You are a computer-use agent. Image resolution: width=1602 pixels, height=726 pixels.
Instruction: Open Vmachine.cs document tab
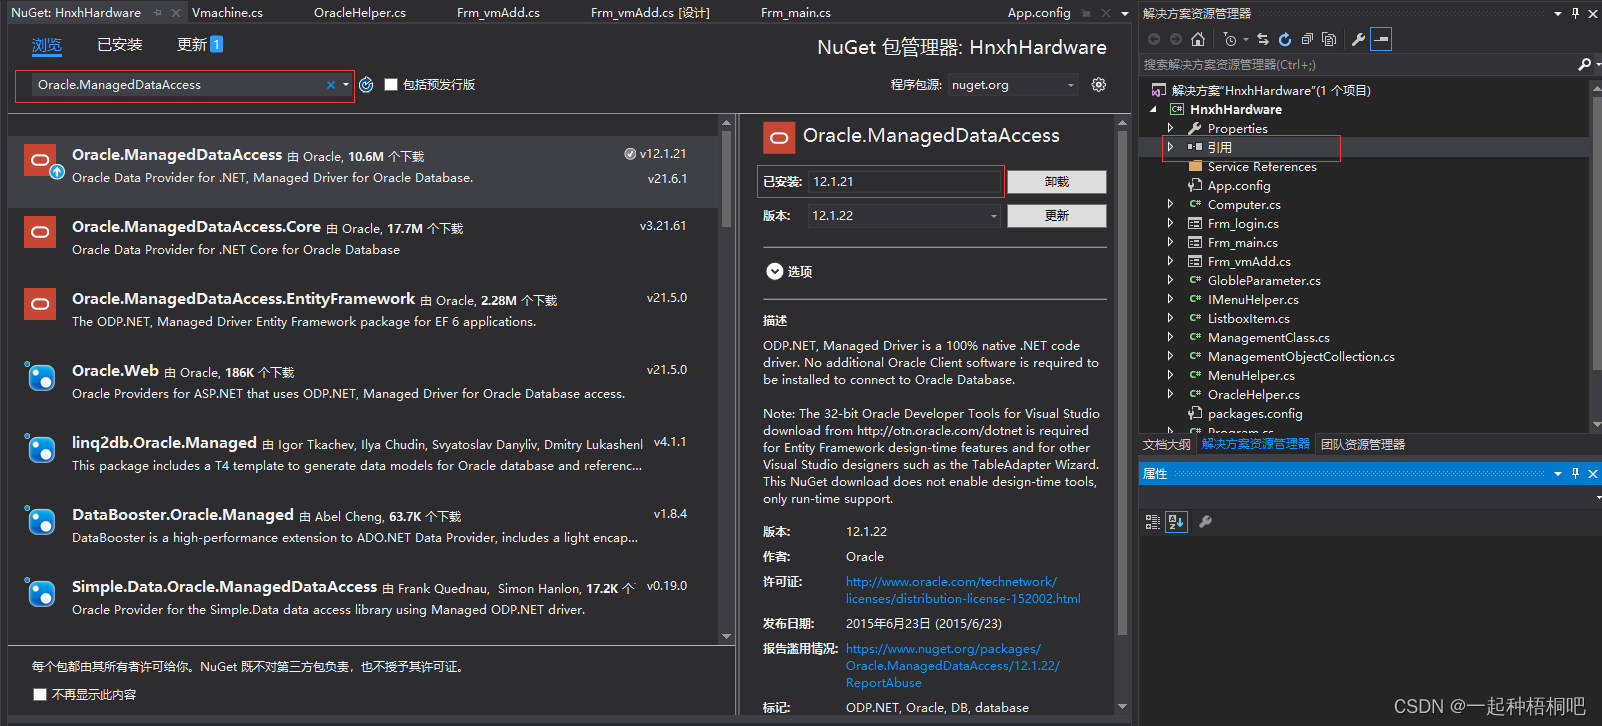(227, 13)
